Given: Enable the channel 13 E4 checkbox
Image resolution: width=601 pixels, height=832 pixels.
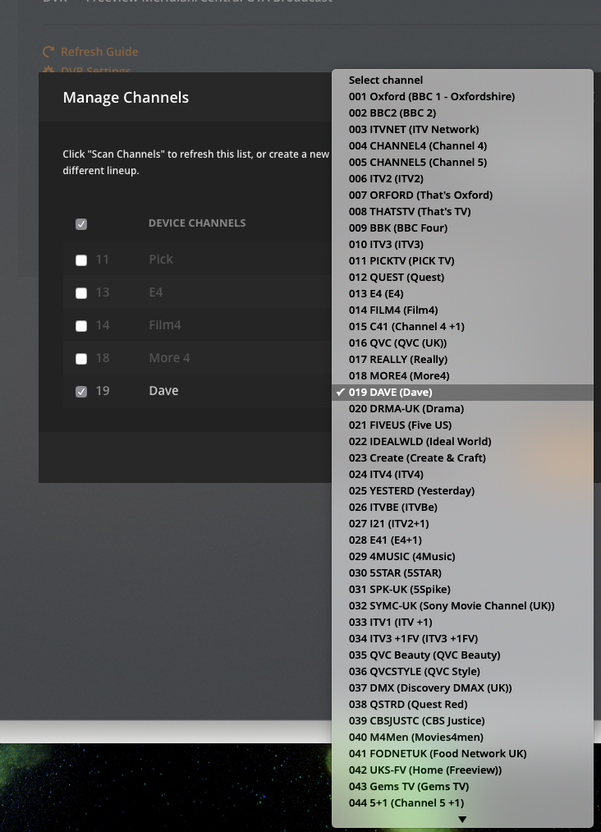Looking at the screenshot, I should point(81,293).
